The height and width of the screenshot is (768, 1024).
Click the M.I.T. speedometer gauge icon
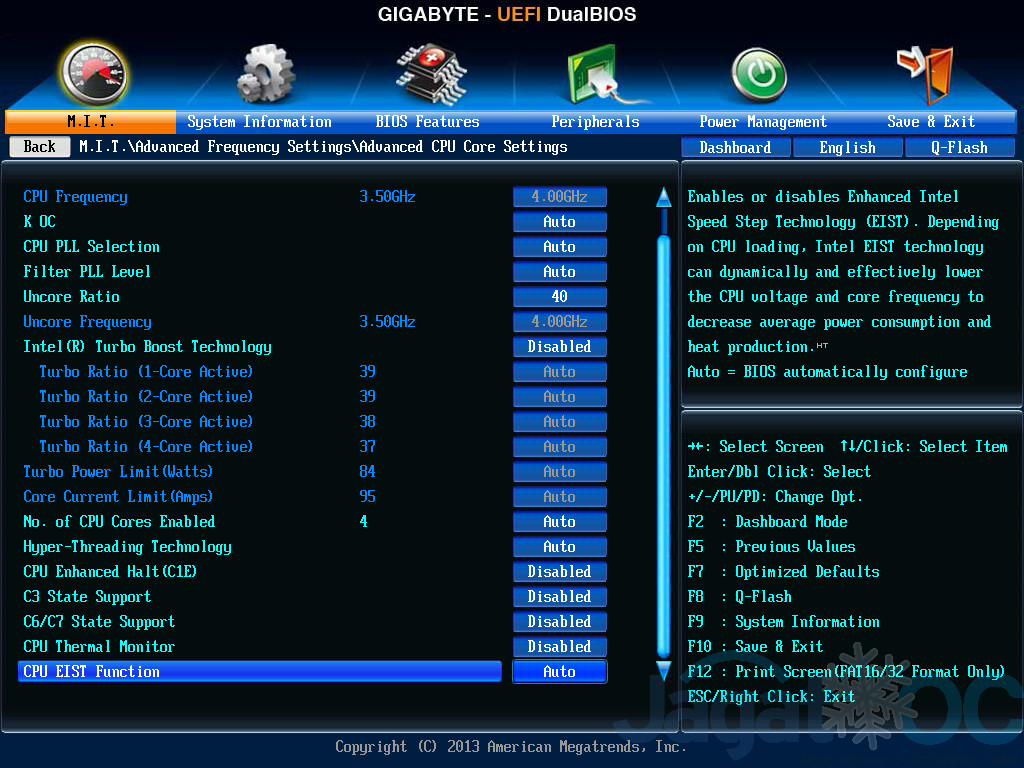93,73
